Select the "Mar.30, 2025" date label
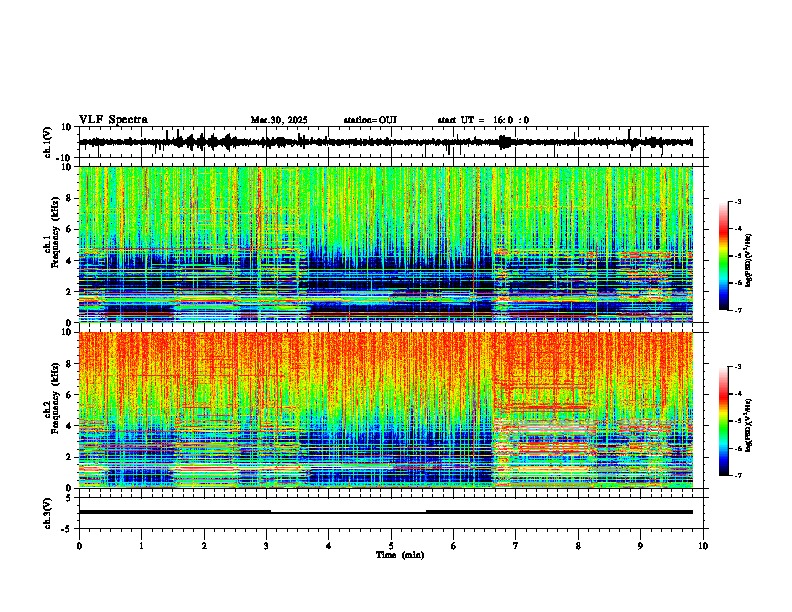The width and height of the screenshot is (792, 612). 279,120
